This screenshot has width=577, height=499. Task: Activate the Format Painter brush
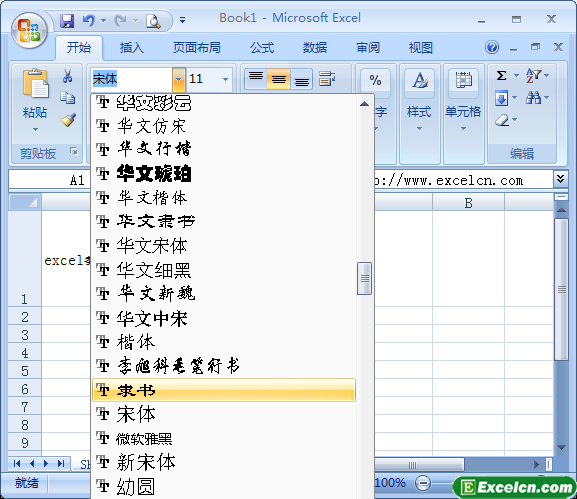(68, 120)
